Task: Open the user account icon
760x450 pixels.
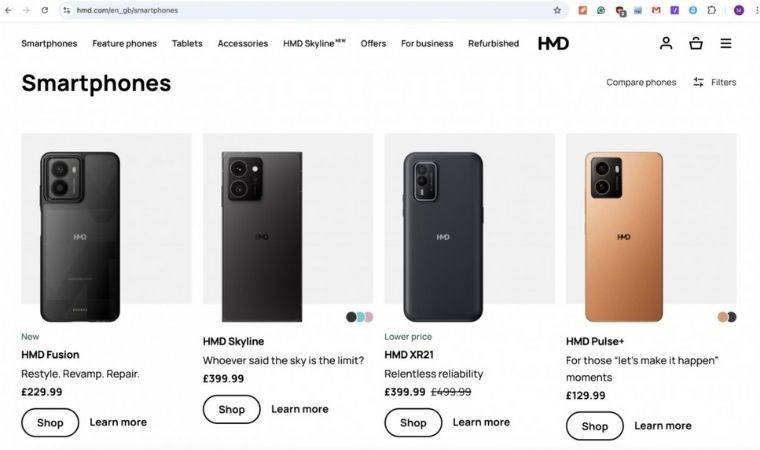Action: tap(666, 43)
